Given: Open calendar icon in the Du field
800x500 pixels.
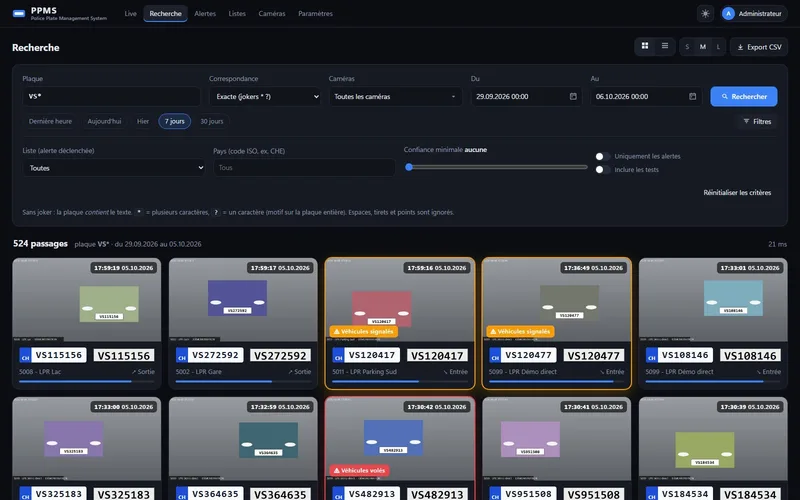Looking at the screenshot, I should (x=573, y=96).
